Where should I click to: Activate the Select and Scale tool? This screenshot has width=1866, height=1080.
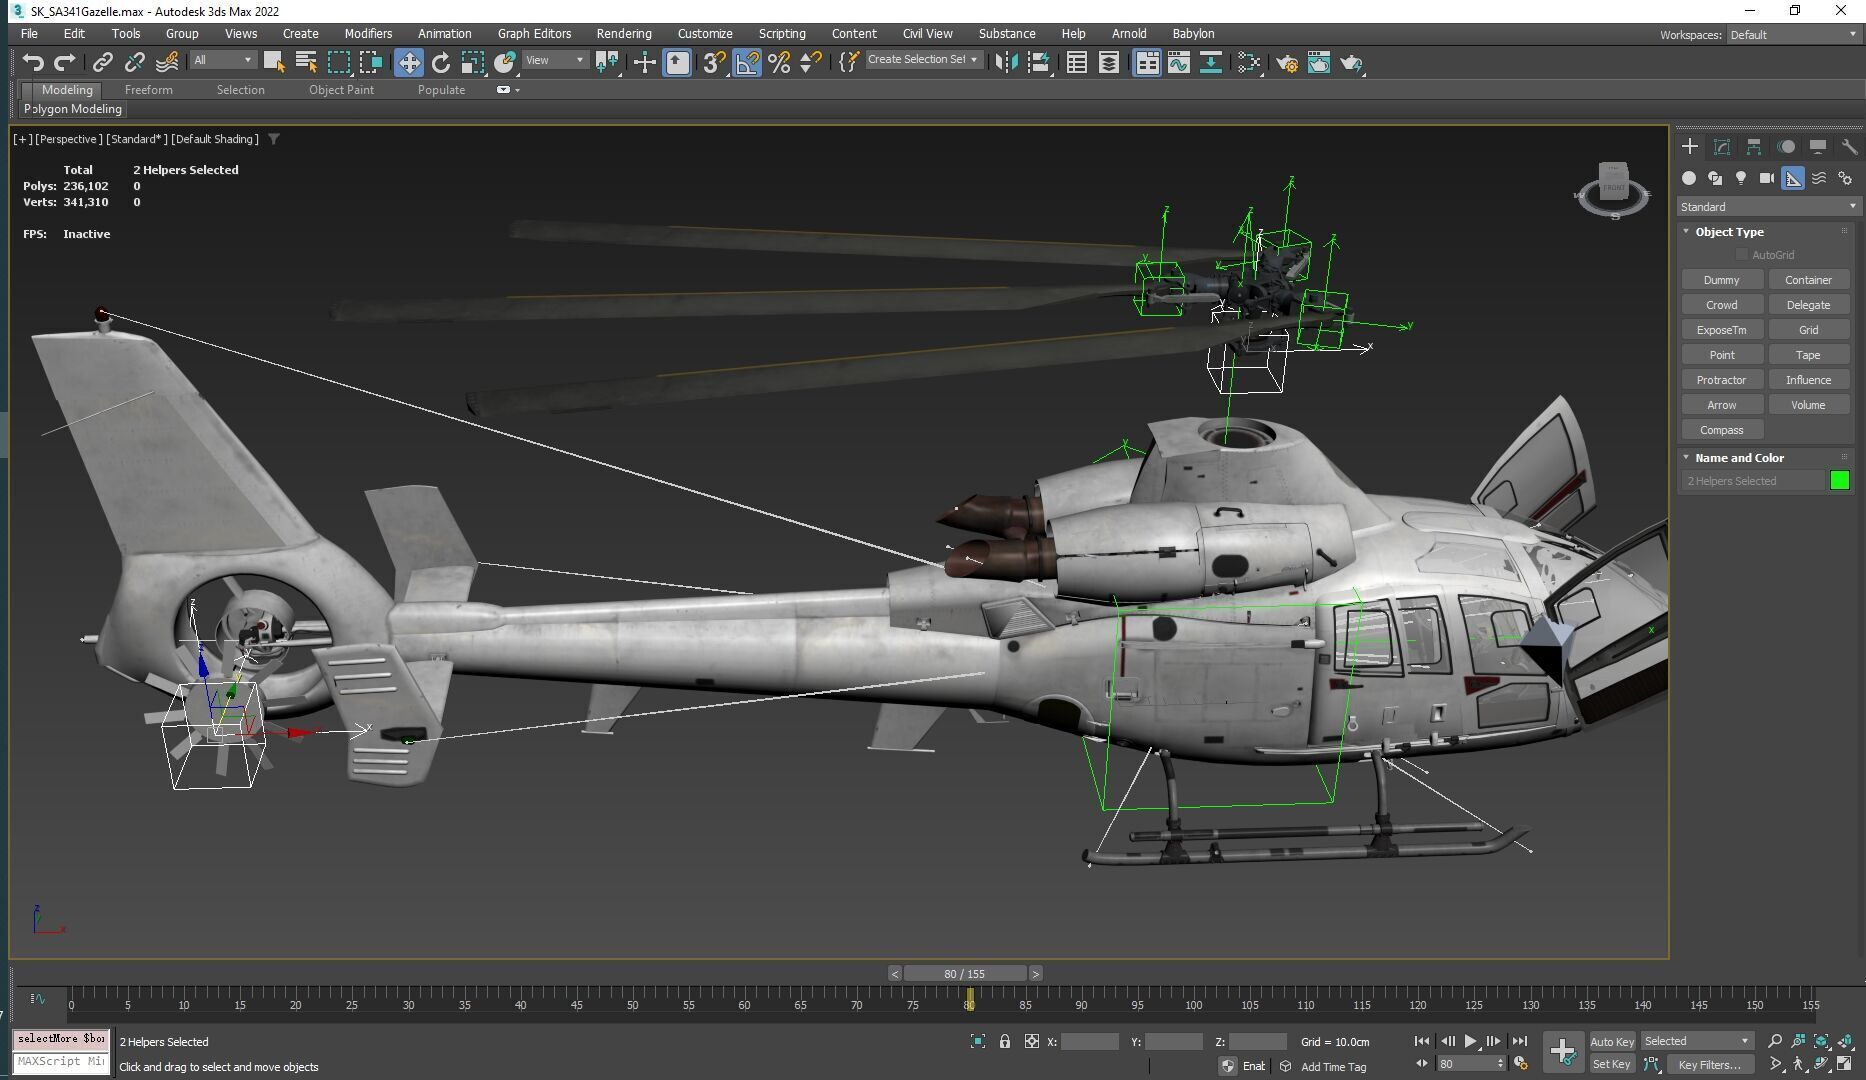coord(473,63)
